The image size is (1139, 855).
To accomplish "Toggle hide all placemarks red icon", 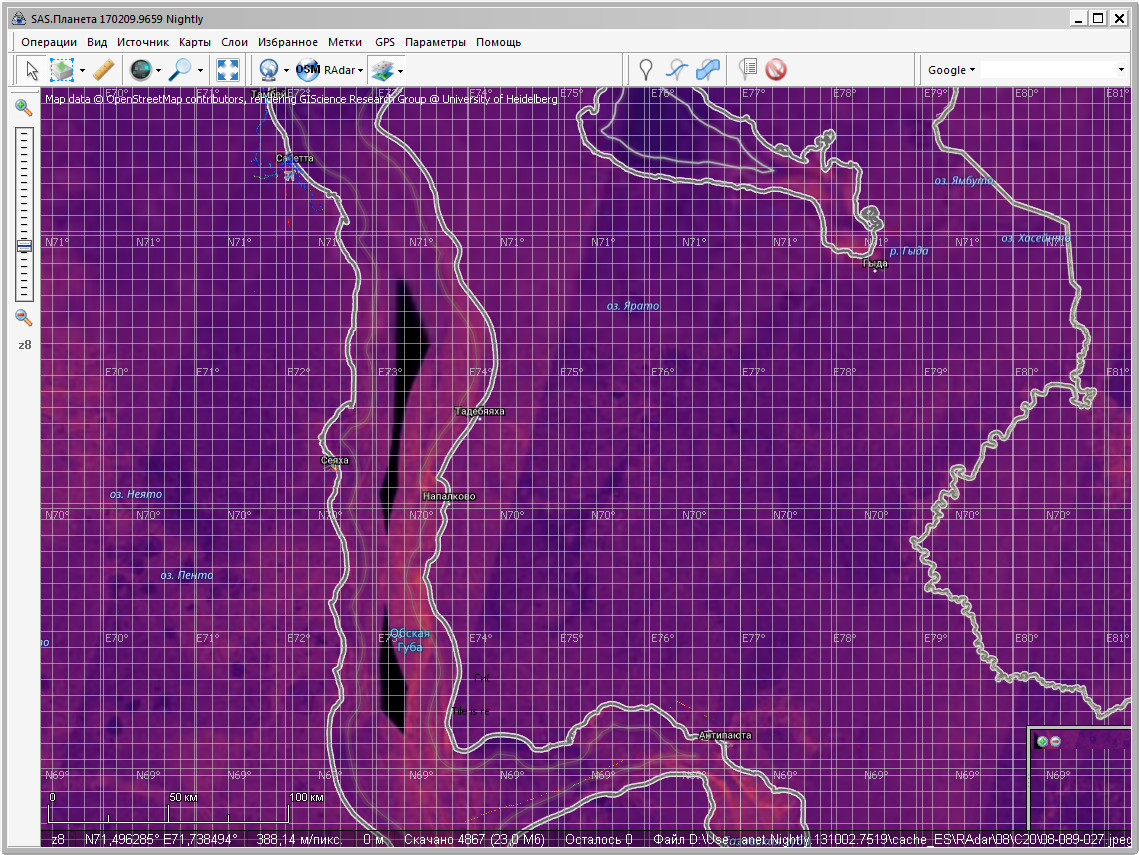I will tap(776, 70).
